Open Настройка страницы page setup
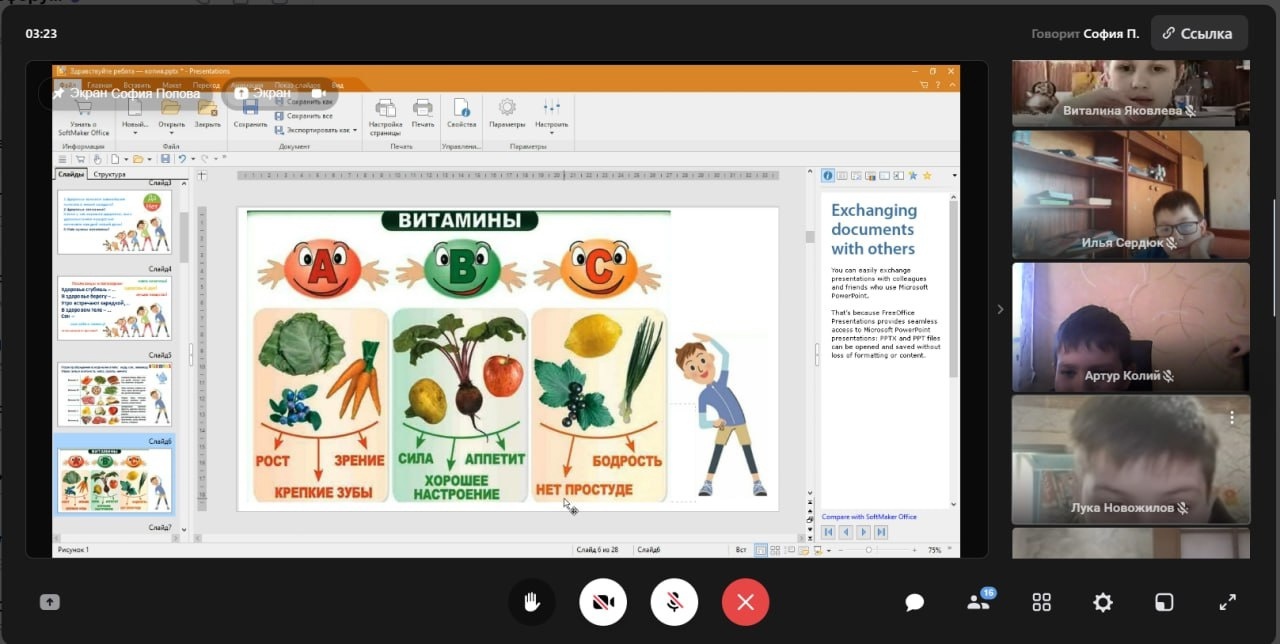This screenshot has width=1280, height=644. [x=385, y=116]
